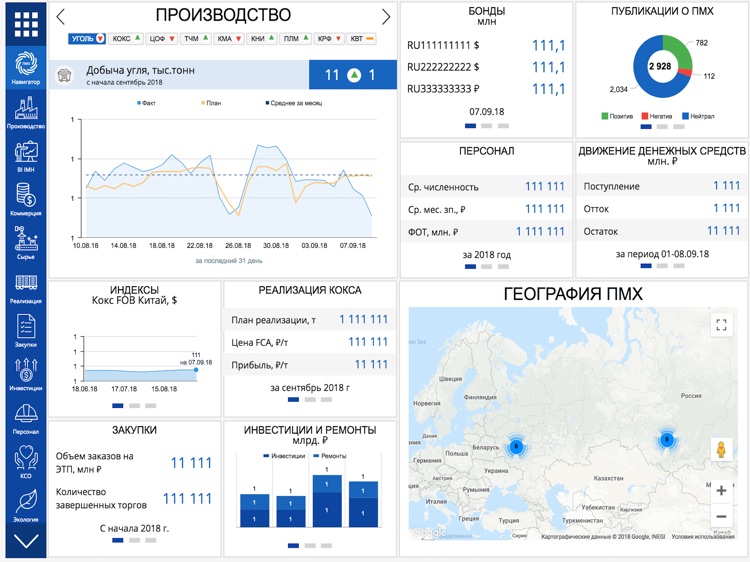This screenshot has height=562, width=750.
Task: Click the 111 data point in index chart
Action: 196,370
